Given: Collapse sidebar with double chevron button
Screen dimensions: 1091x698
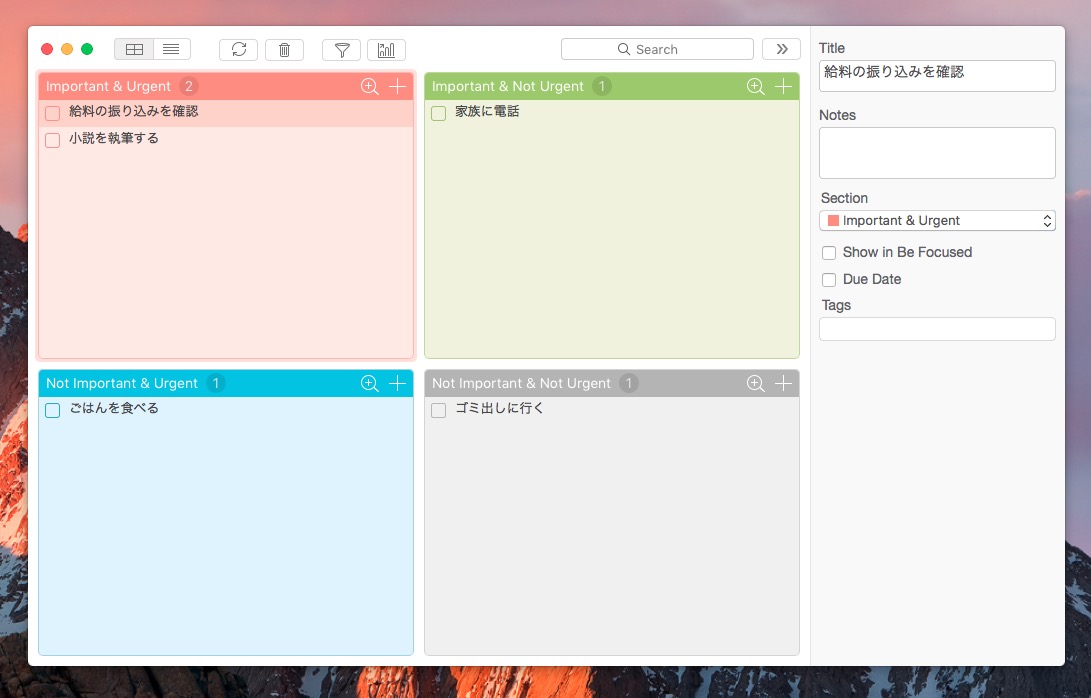Looking at the screenshot, I should tap(781, 49).
